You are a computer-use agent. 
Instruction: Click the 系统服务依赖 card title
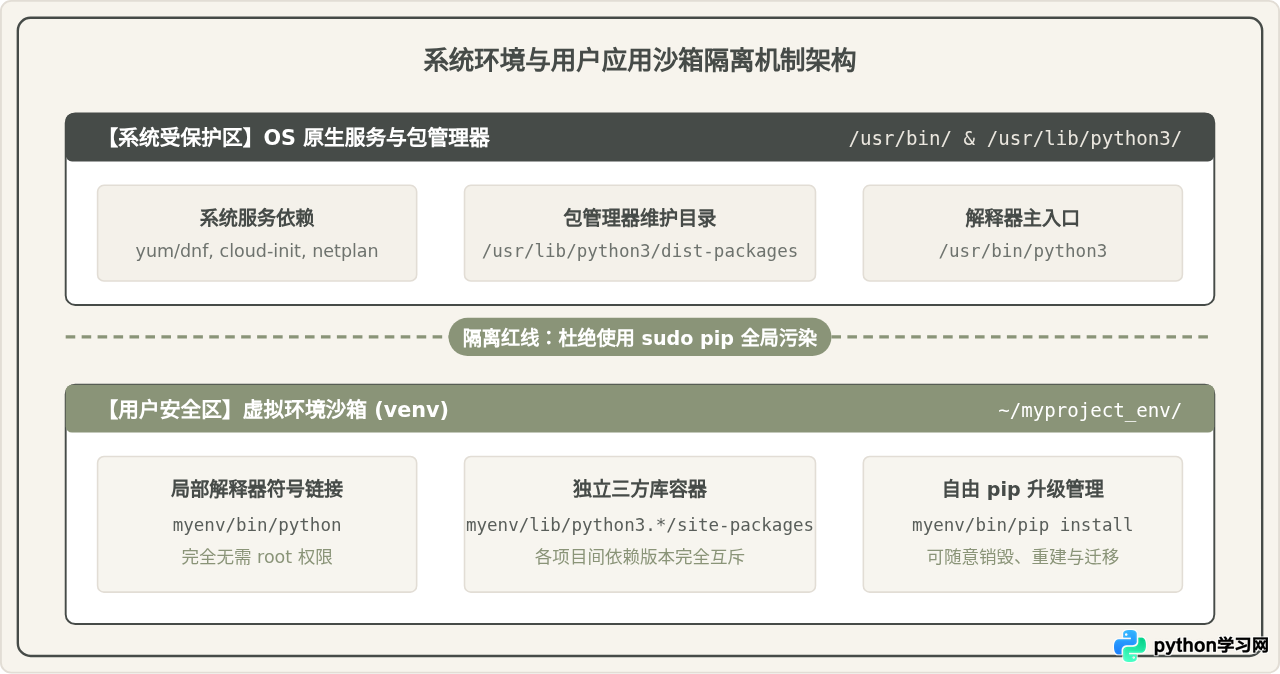tap(257, 218)
